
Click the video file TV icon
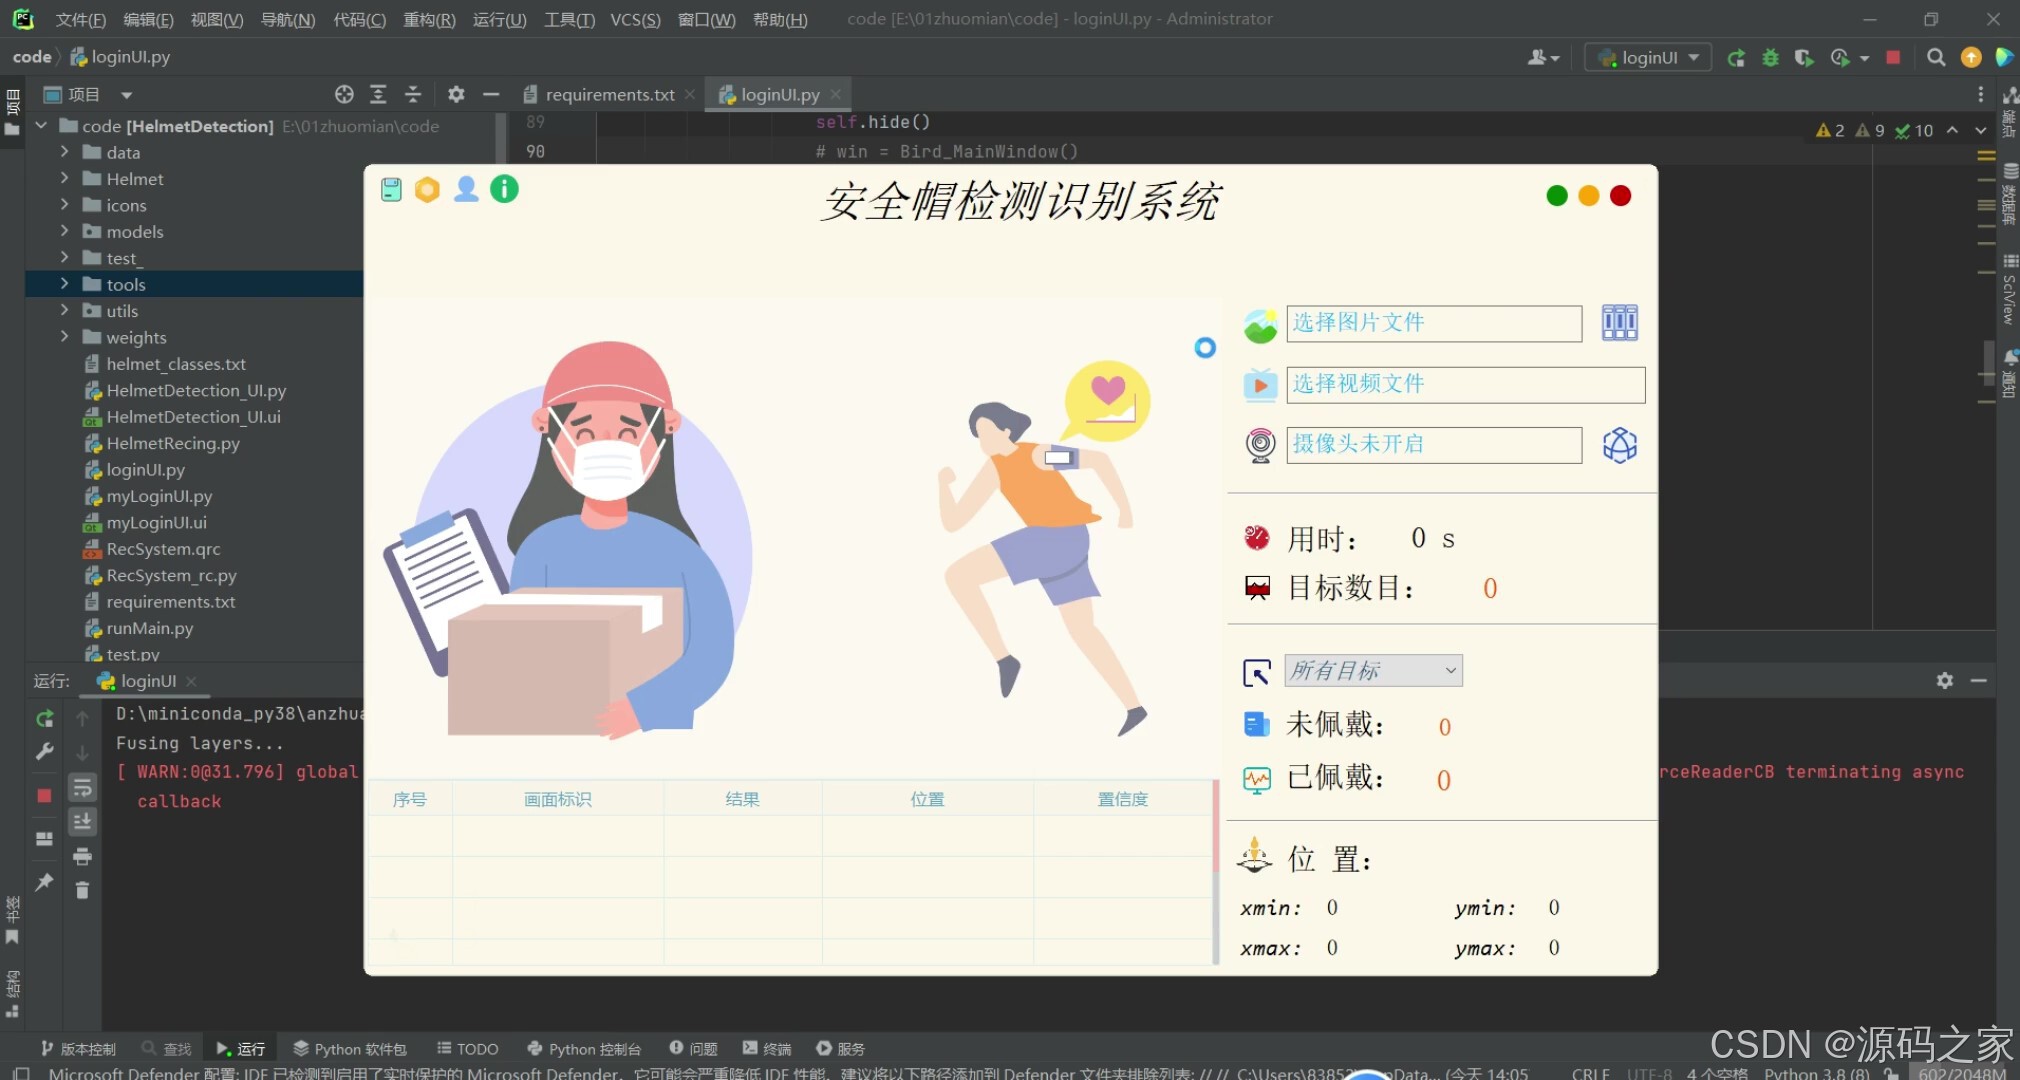tap(1260, 385)
